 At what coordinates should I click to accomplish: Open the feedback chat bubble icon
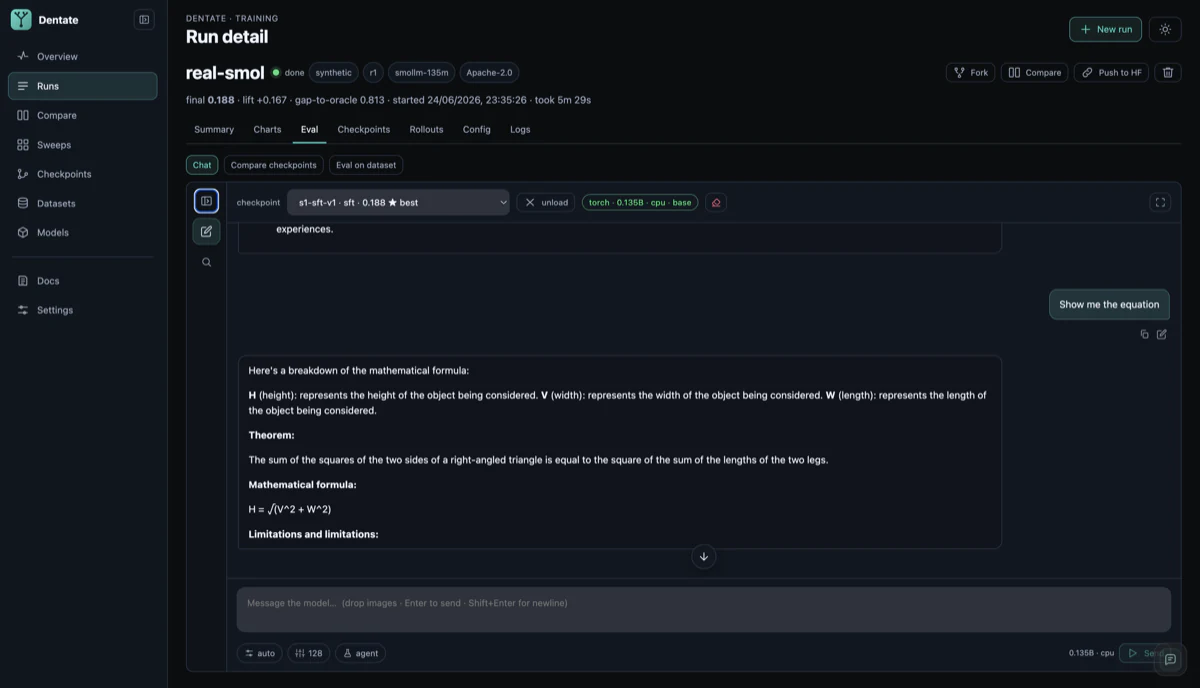point(1170,659)
